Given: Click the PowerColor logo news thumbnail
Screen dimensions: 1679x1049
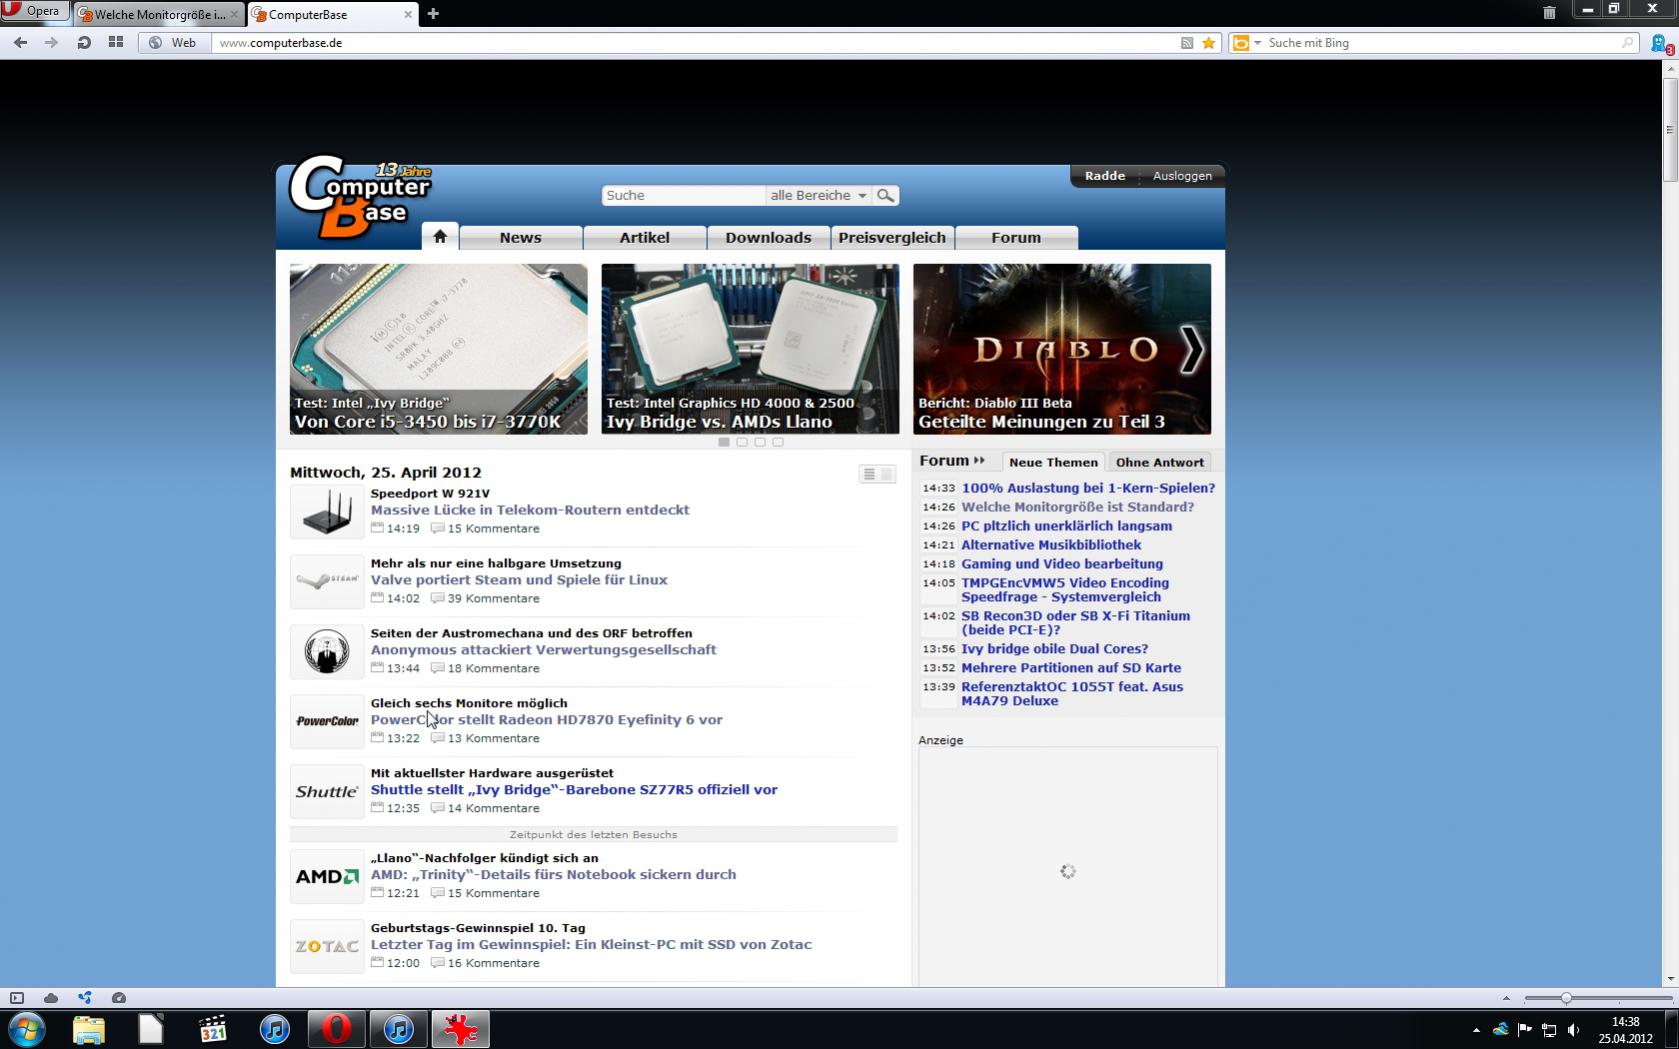Looking at the screenshot, I should pos(327,722).
